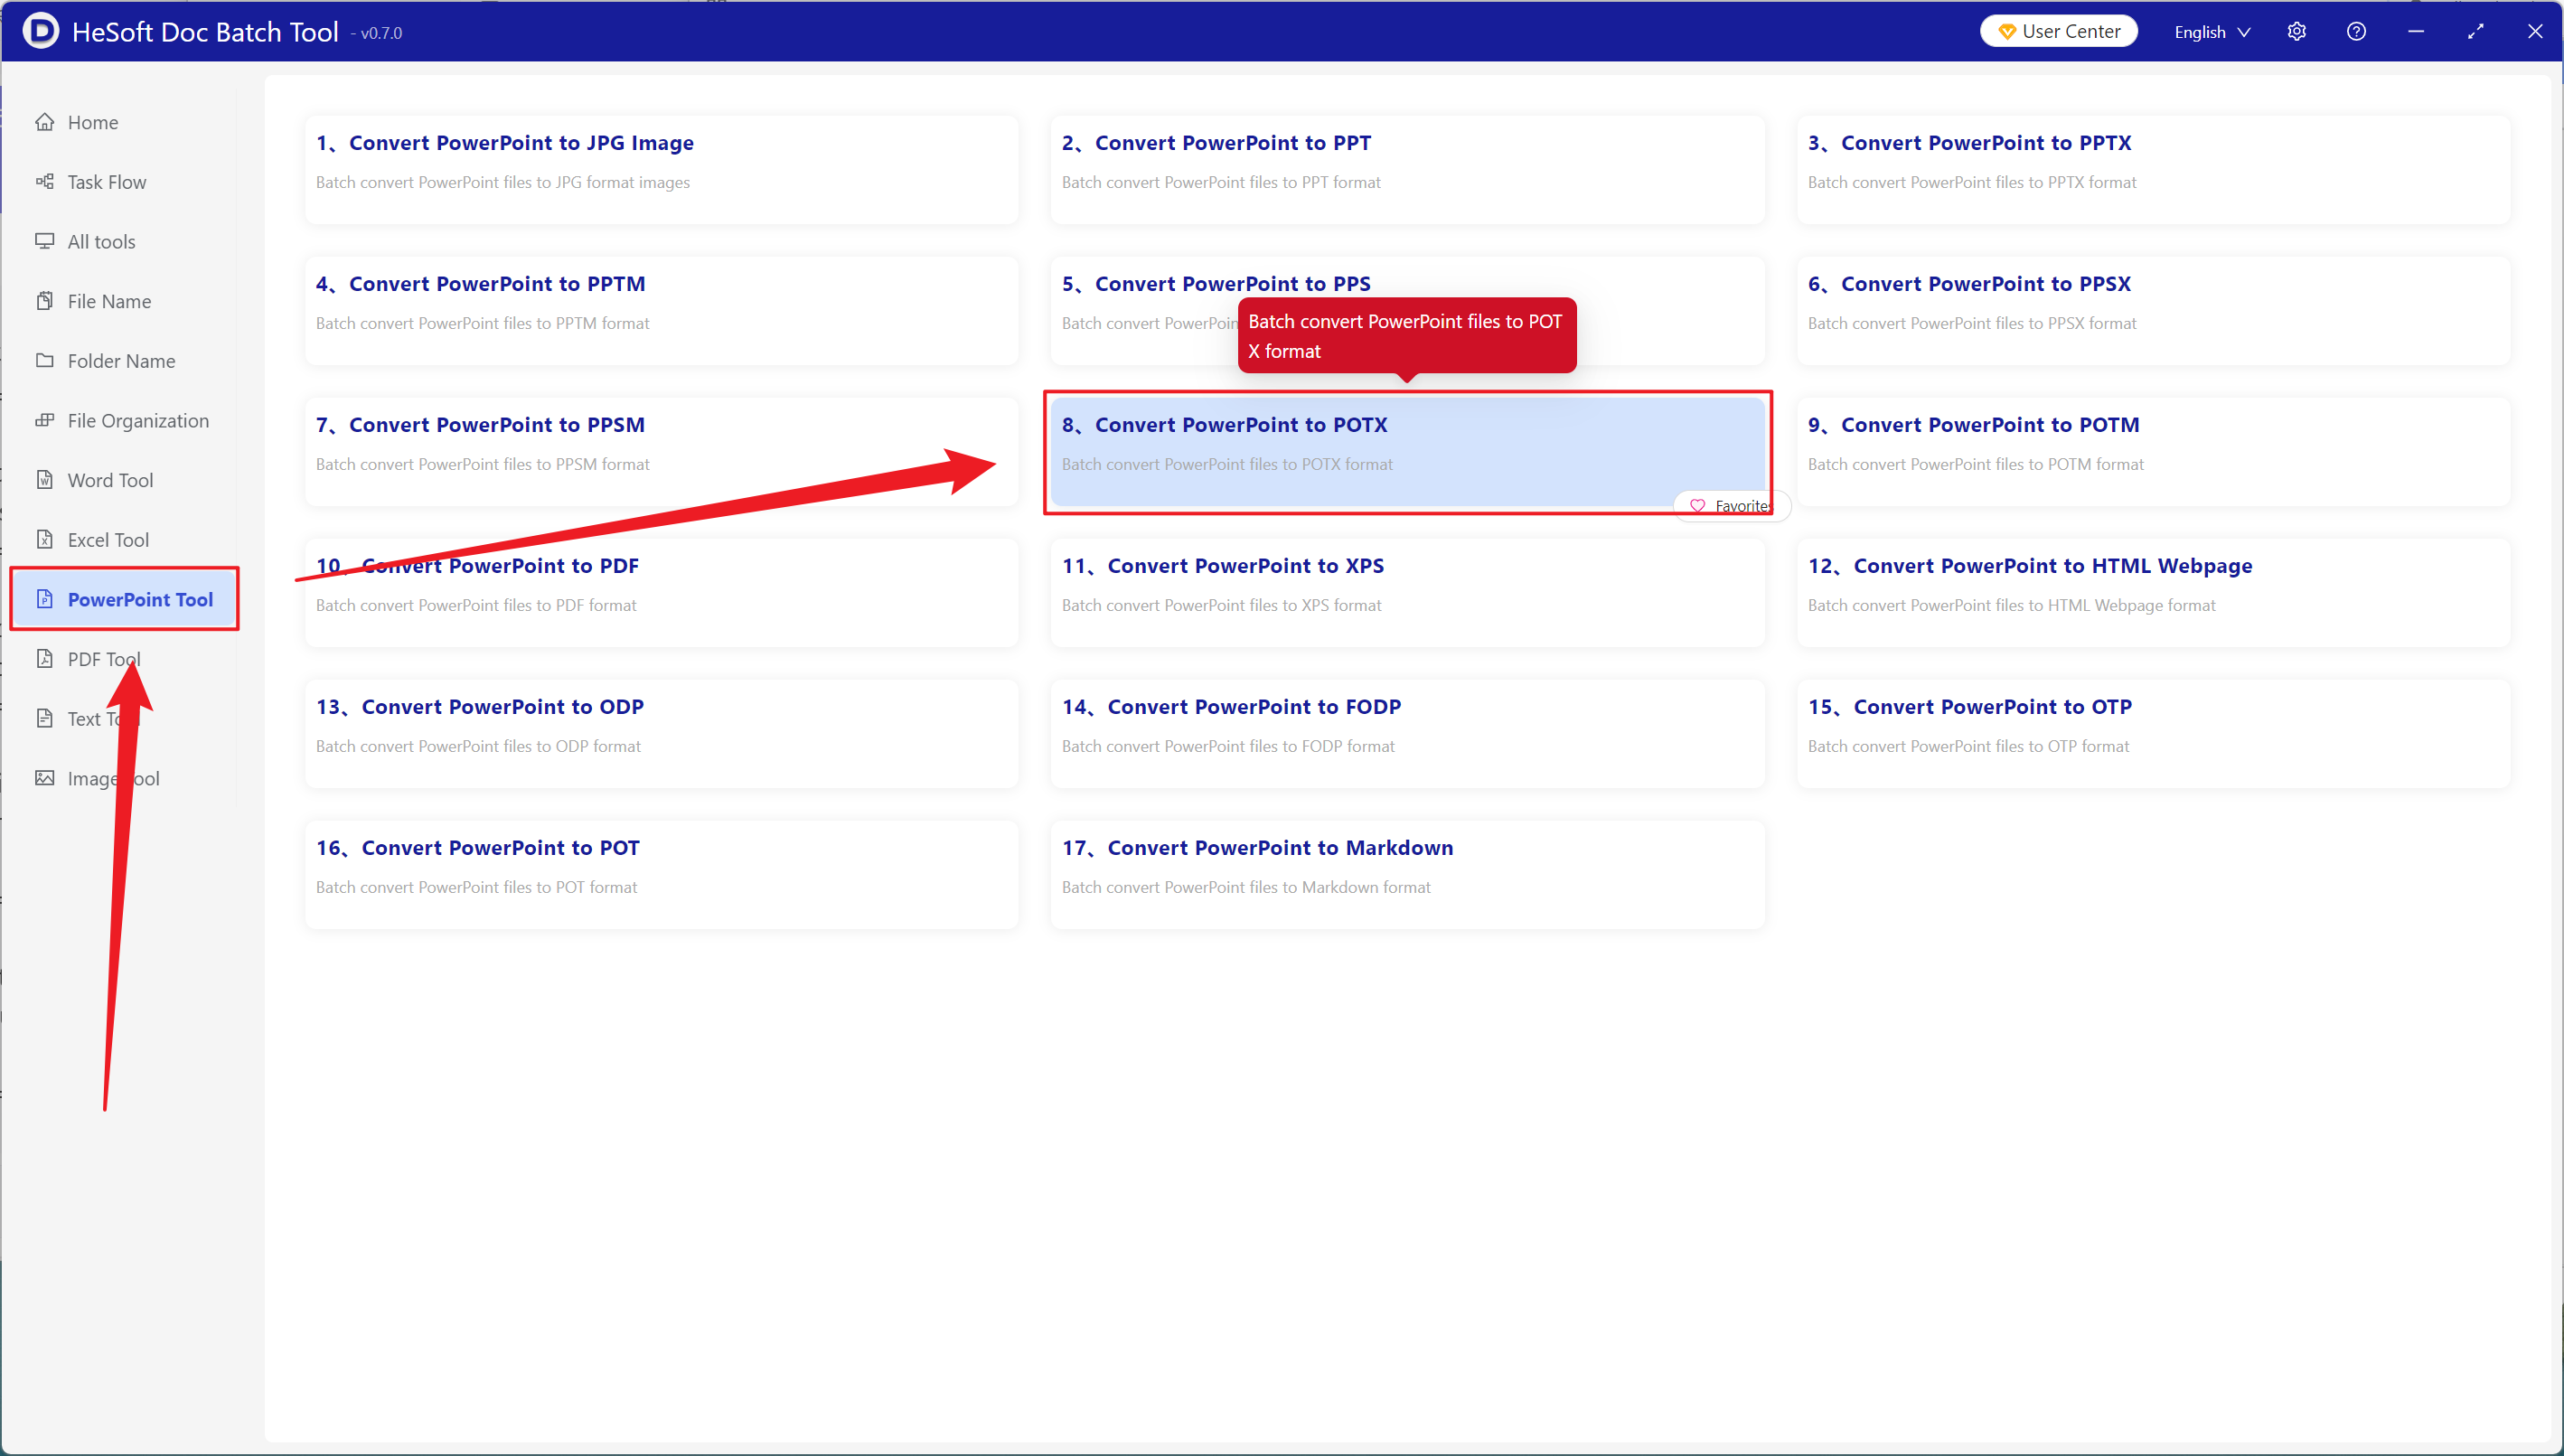Choose Convert PowerPoint to Markdown
Image resolution: width=2564 pixels, height=1456 pixels.
pos(1407,874)
